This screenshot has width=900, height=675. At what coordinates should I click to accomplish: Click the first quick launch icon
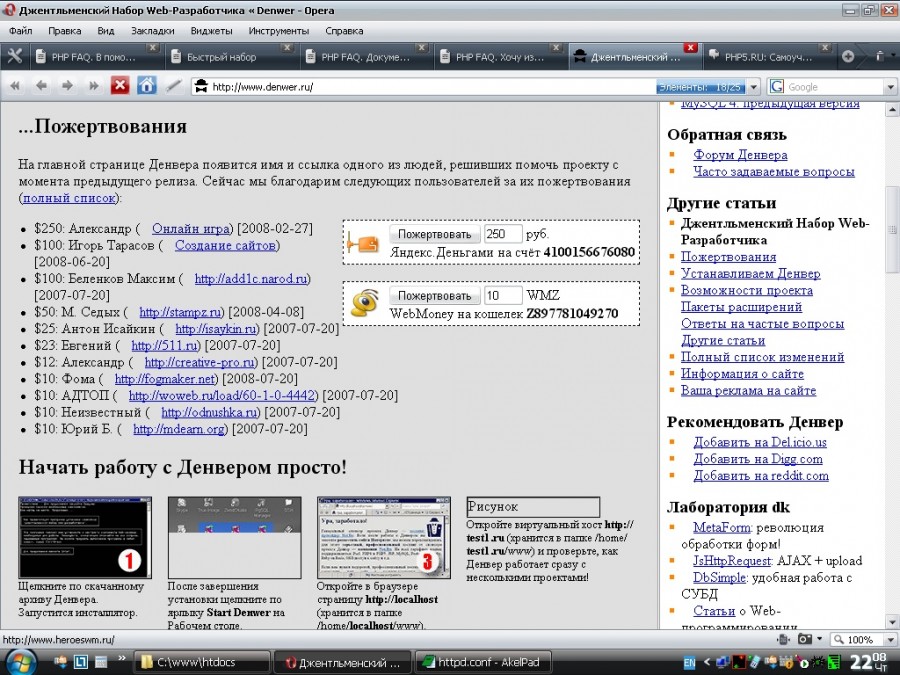click(61, 662)
